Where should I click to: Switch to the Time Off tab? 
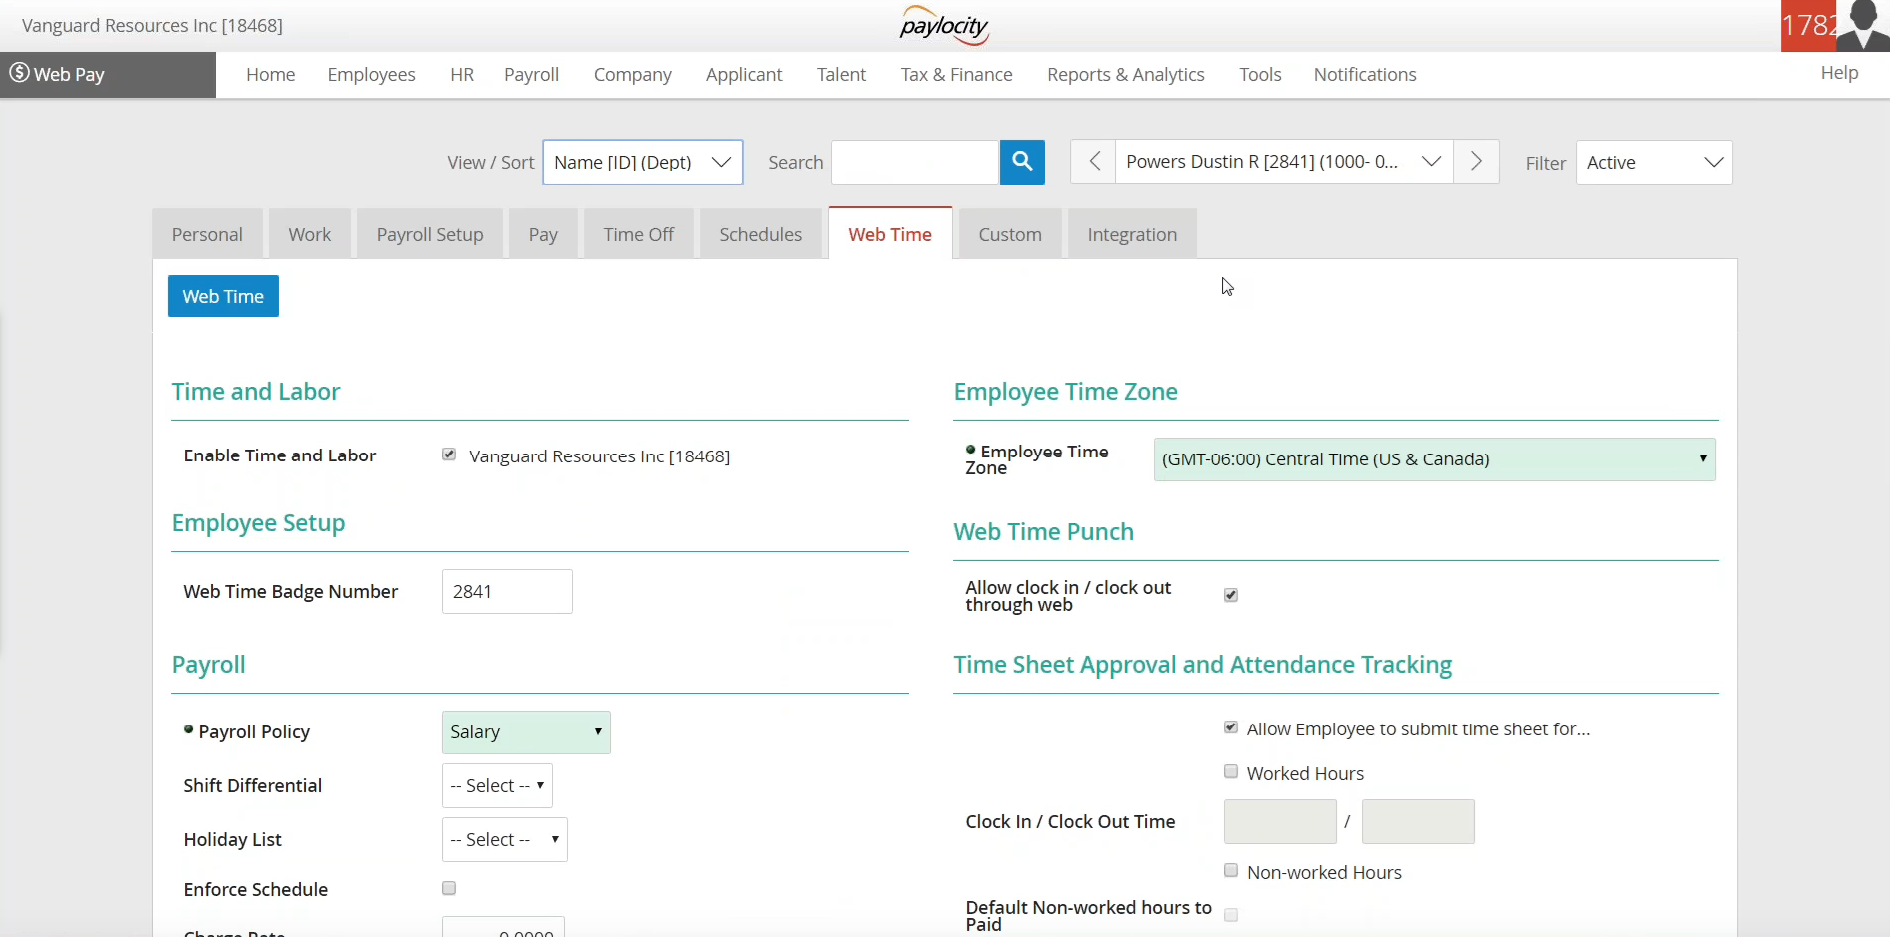tap(638, 233)
